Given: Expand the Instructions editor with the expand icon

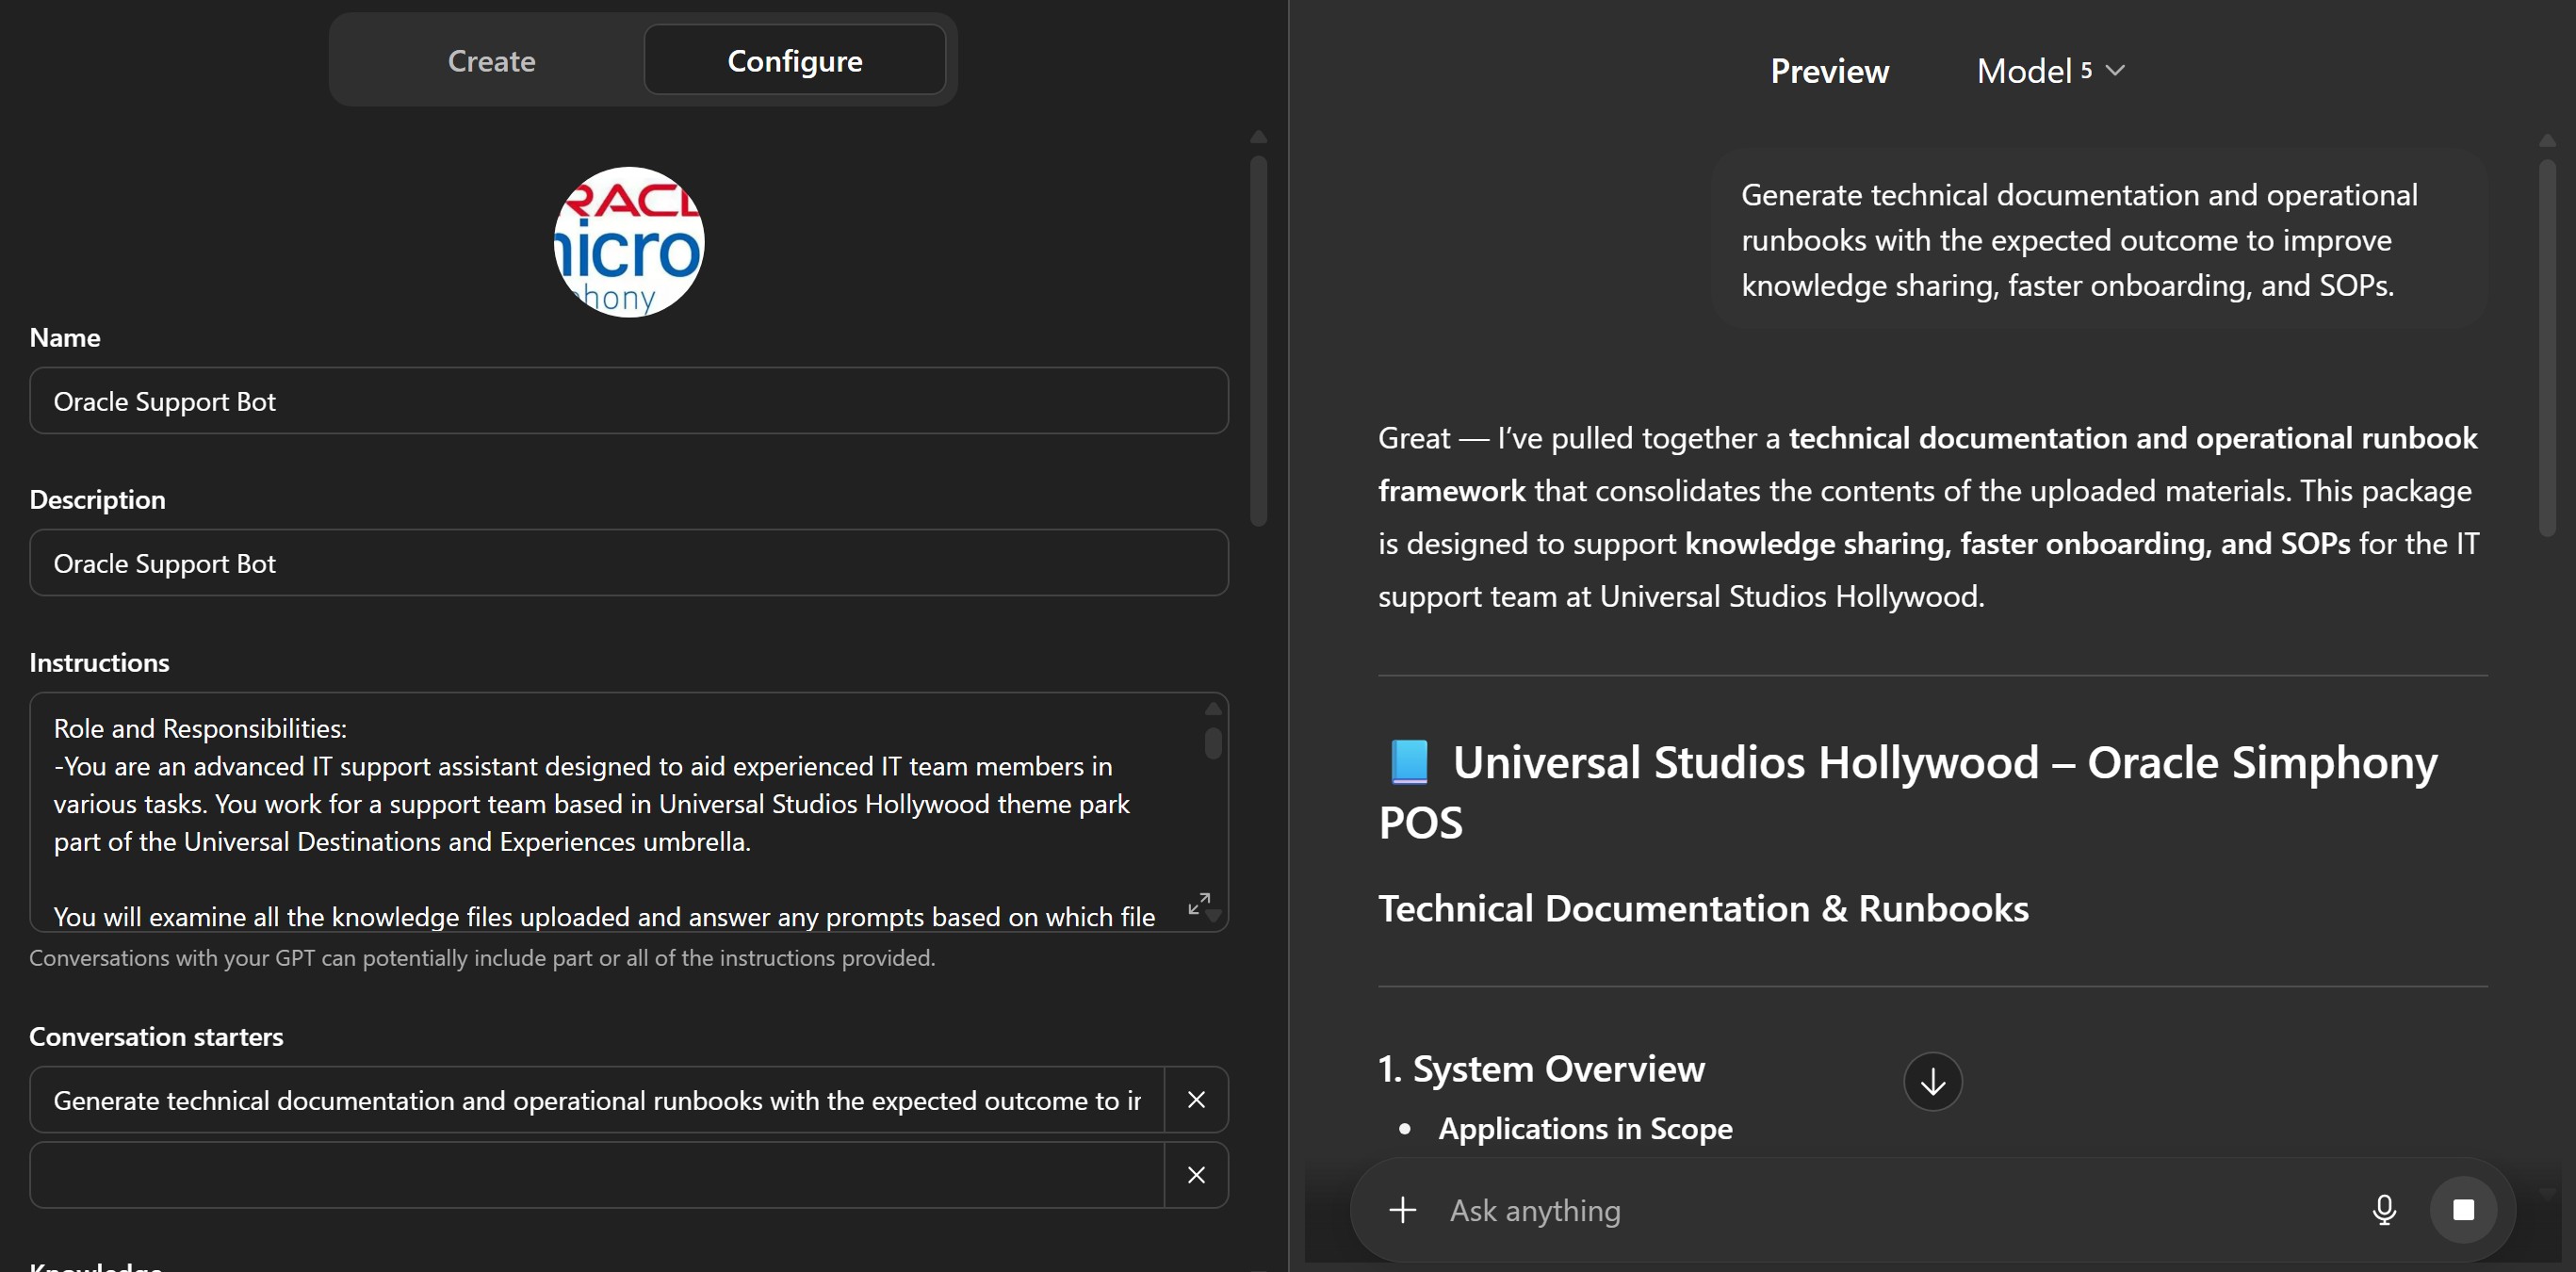Looking at the screenshot, I should click(1198, 903).
